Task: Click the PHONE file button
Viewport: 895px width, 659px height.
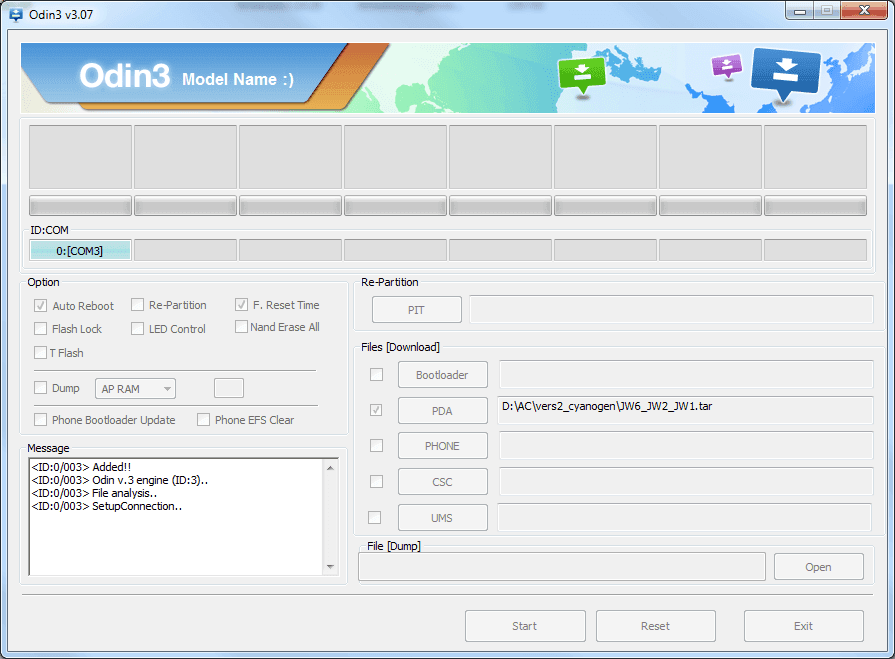Action: (442, 446)
